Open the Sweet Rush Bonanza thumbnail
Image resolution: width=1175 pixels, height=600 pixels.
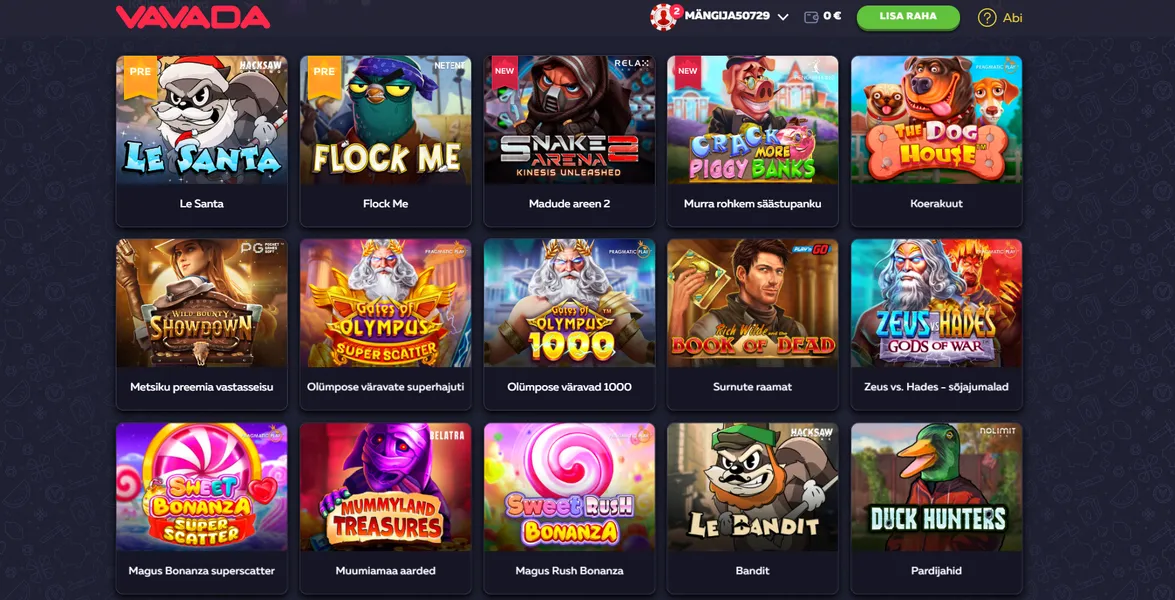coord(570,487)
